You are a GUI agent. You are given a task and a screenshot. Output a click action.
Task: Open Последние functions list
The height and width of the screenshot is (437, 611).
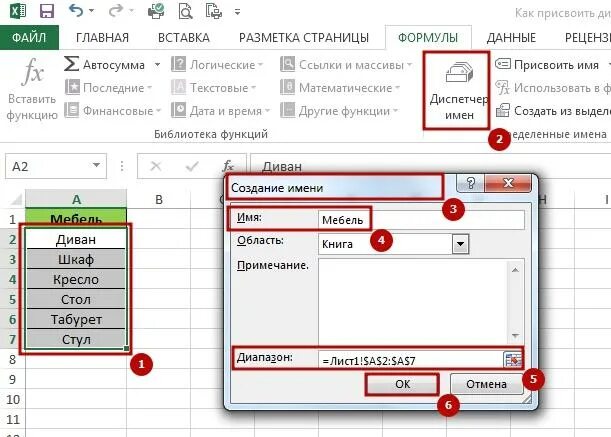108,88
